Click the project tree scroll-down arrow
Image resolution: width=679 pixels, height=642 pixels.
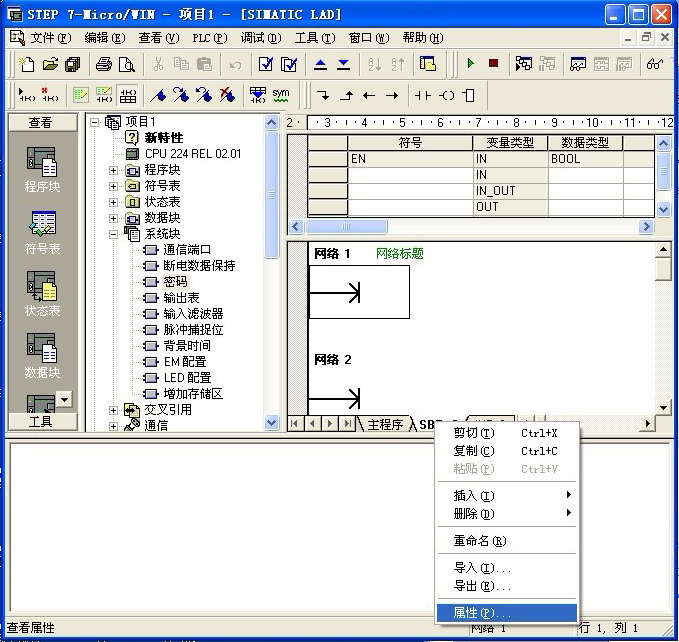(272, 422)
